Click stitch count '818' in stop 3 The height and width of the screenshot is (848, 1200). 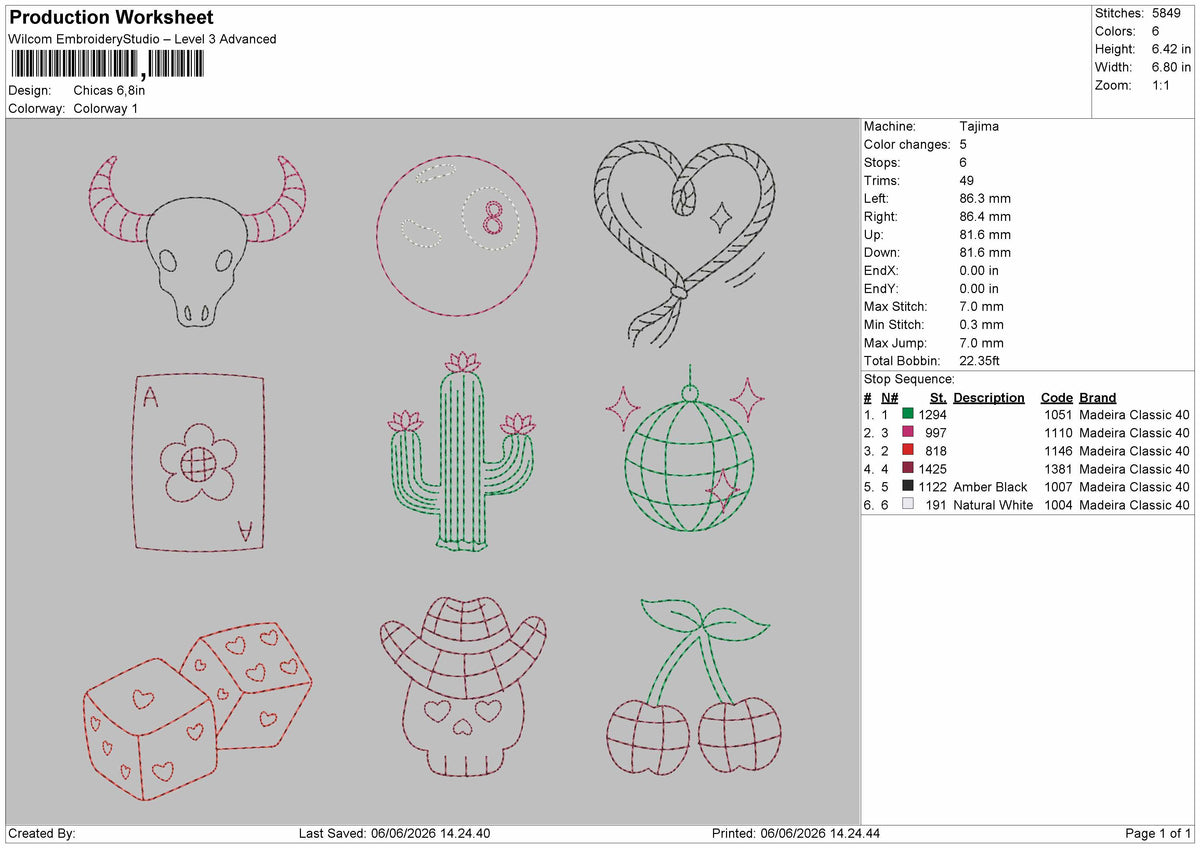tap(936, 451)
